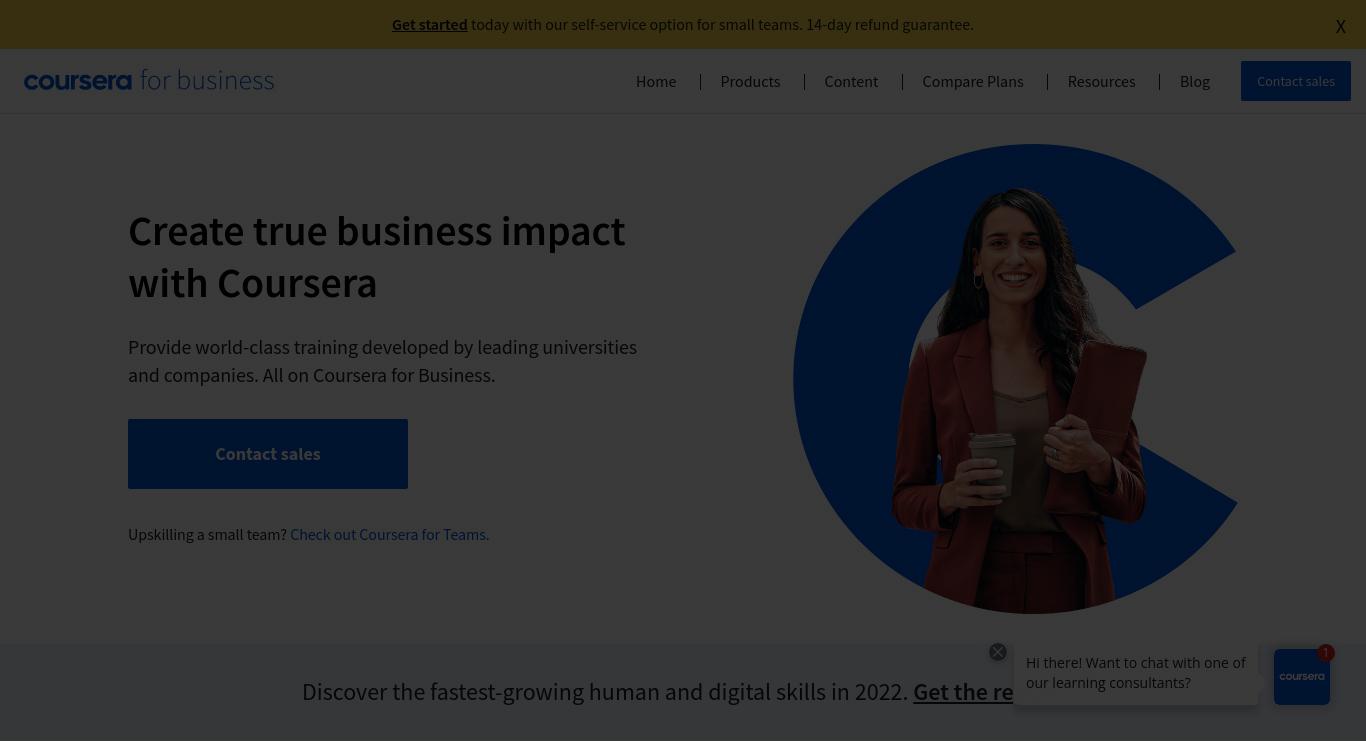Open the Coursera for Business logo link
The width and height of the screenshot is (1366, 741).
(x=149, y=80)
